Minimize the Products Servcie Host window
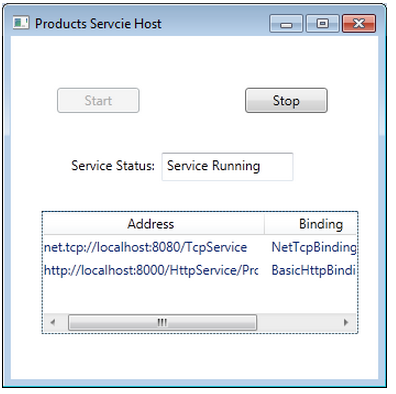 tap(286, 23)
